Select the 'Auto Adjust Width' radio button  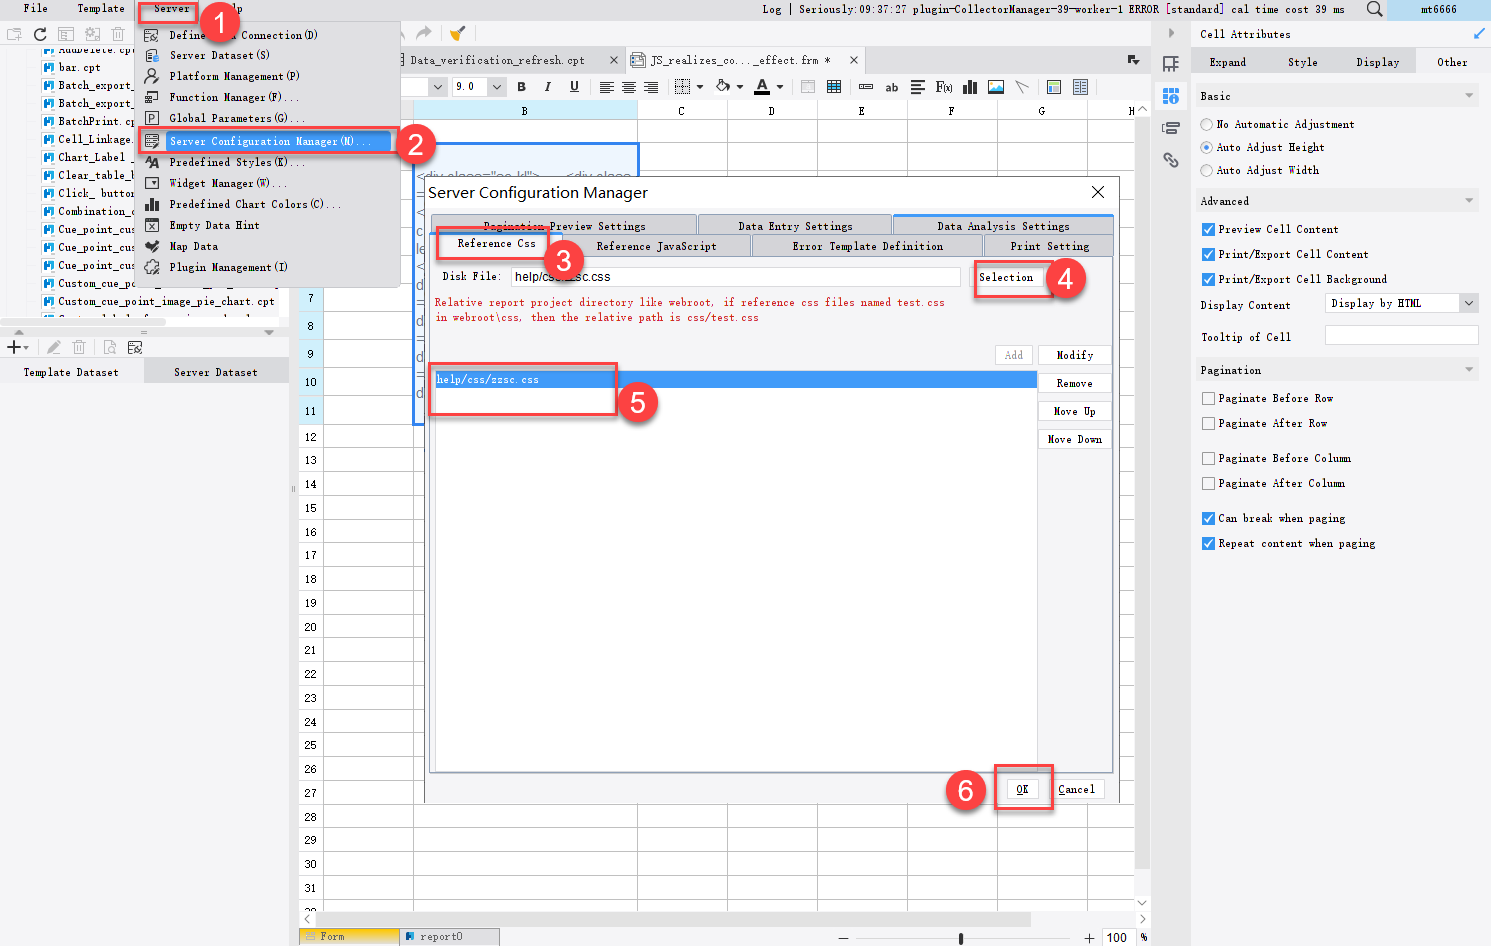coord(1207,170)
